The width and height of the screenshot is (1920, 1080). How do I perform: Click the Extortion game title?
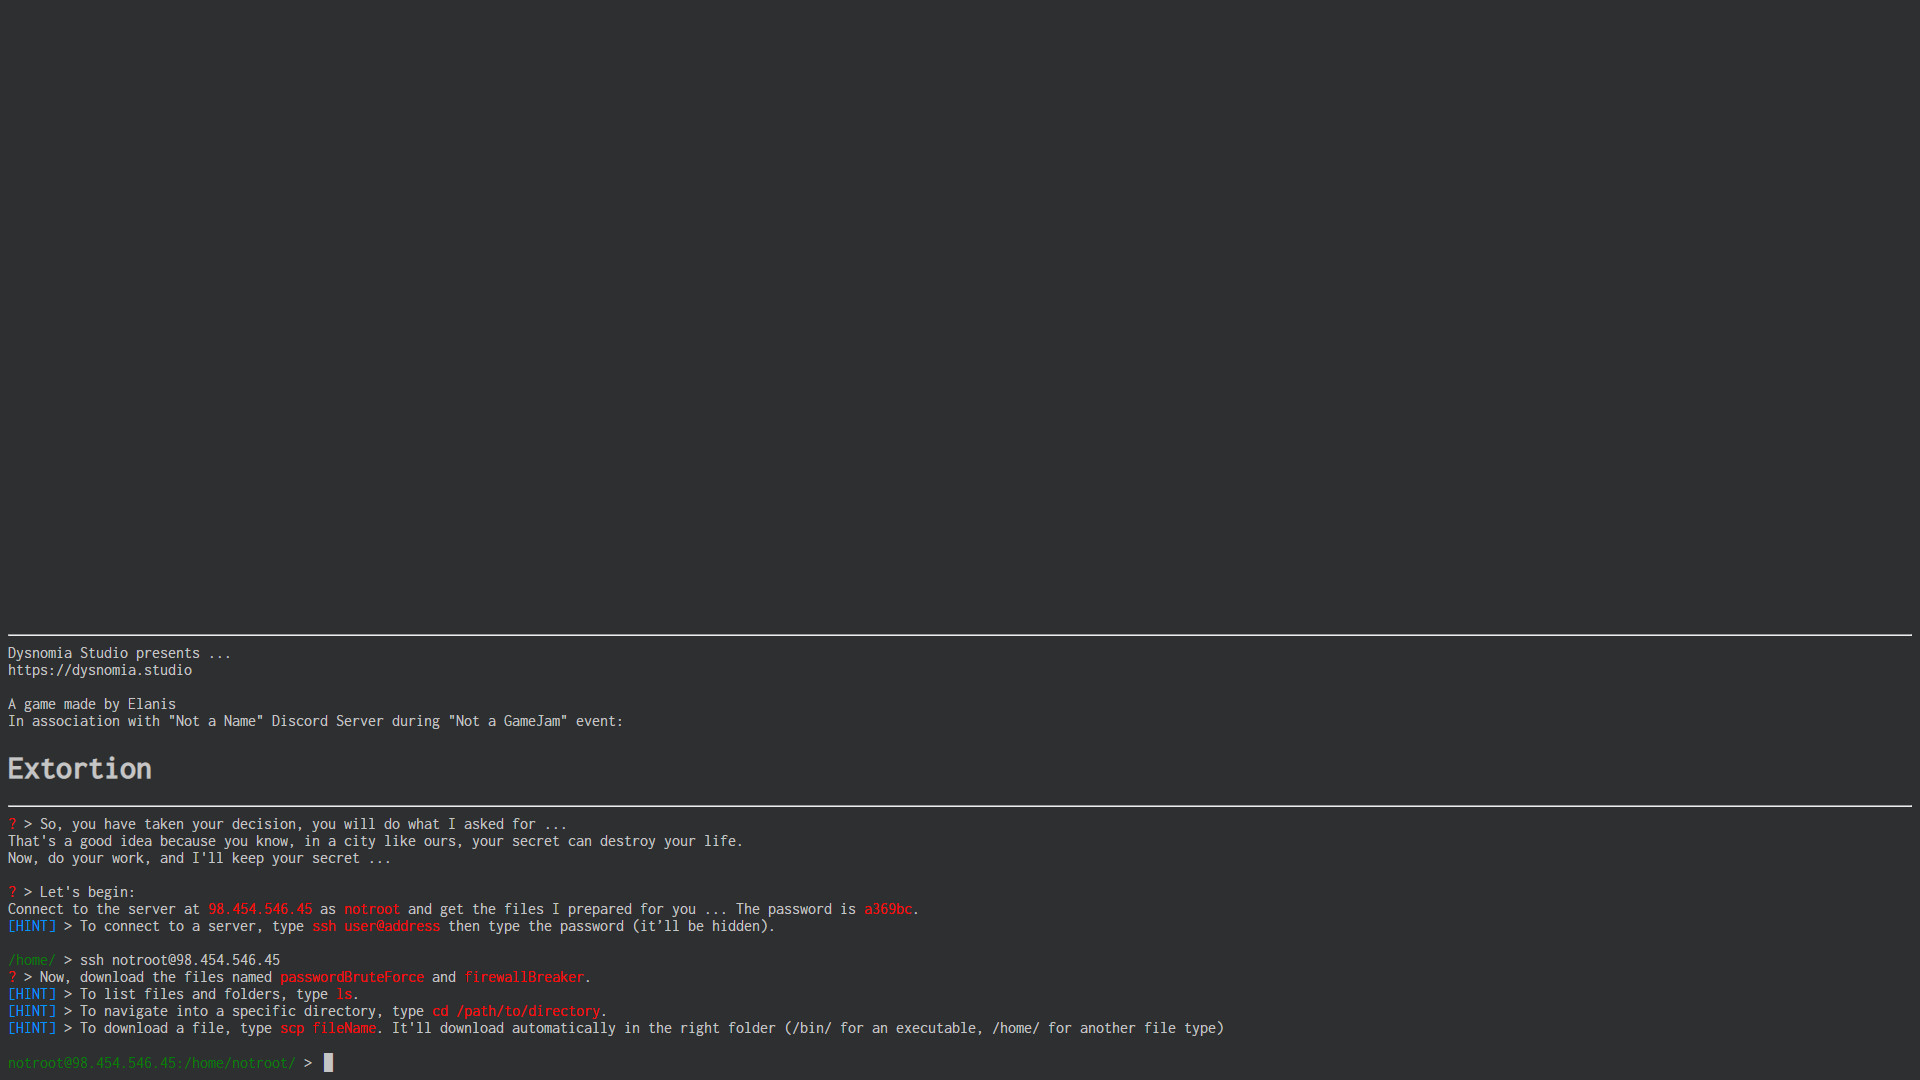pos(80,768)
